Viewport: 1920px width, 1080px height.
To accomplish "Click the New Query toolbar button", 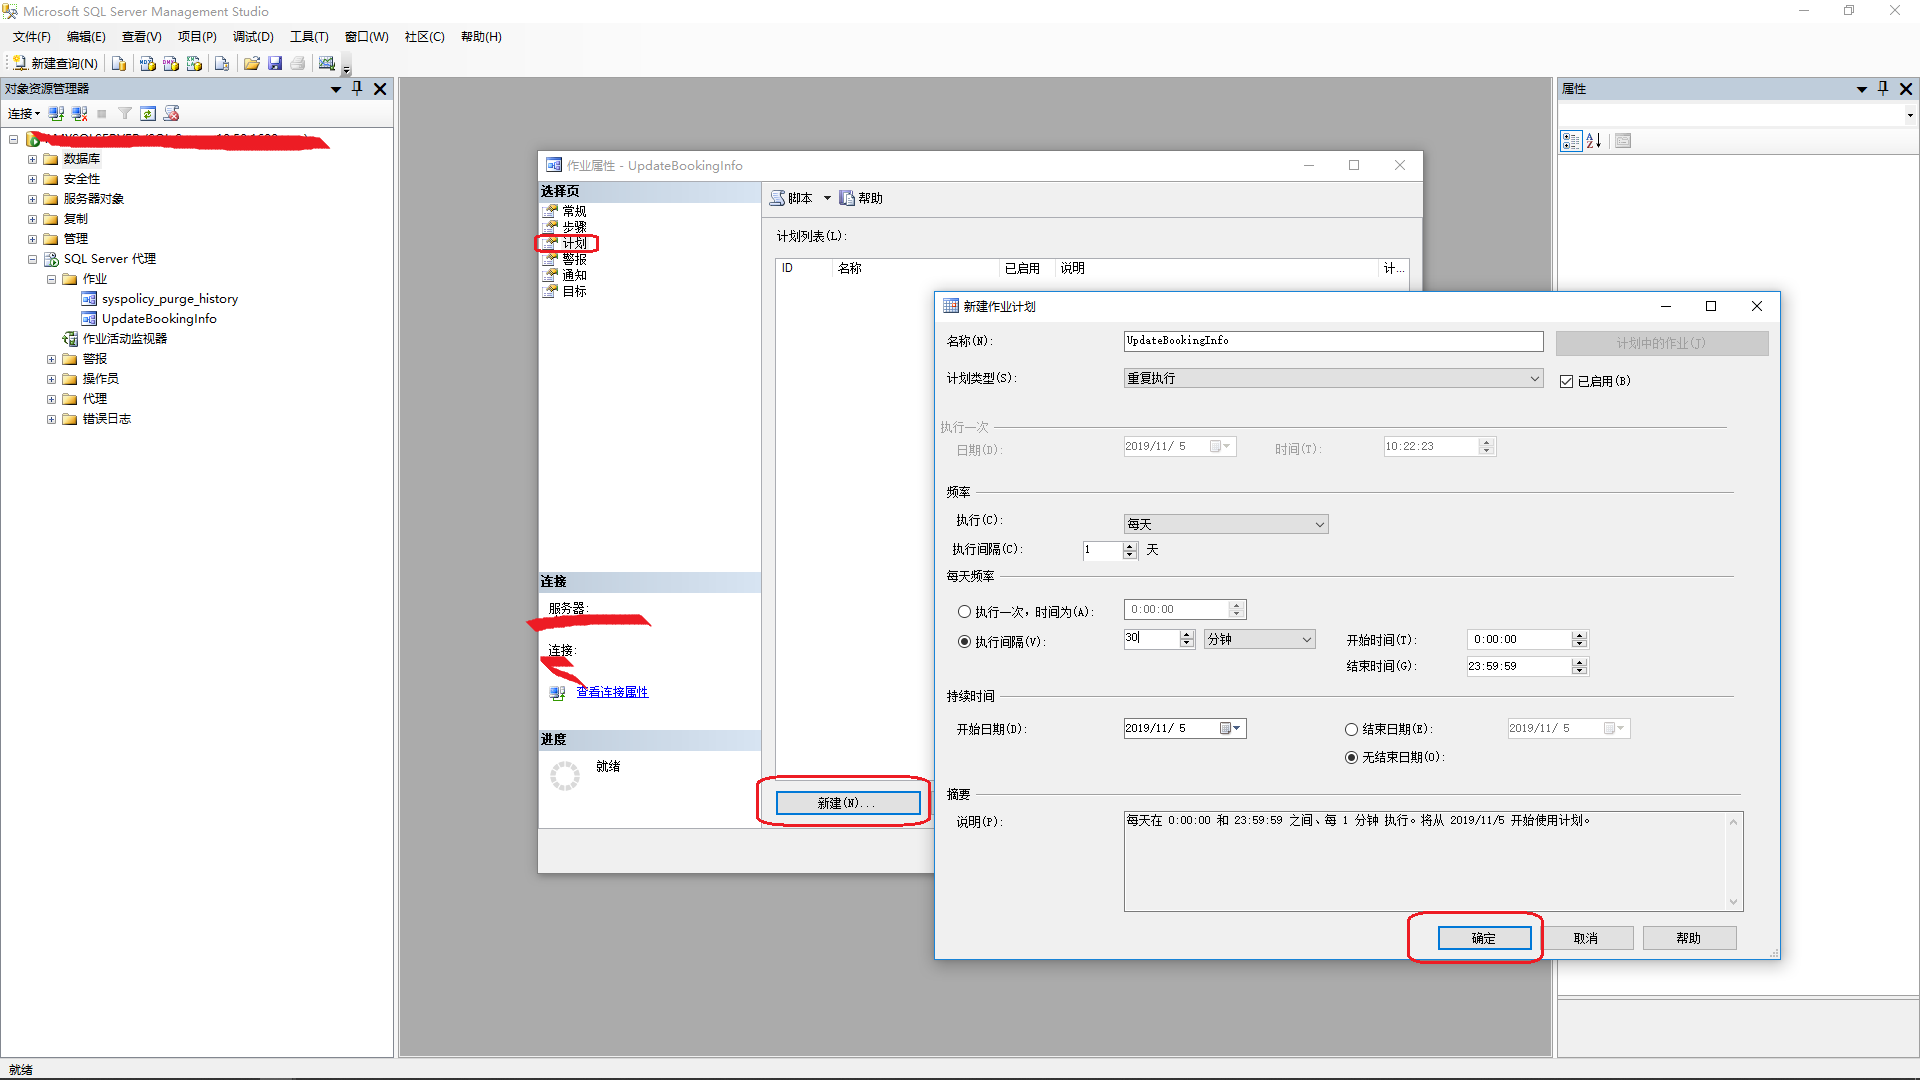I will [56, 63].
